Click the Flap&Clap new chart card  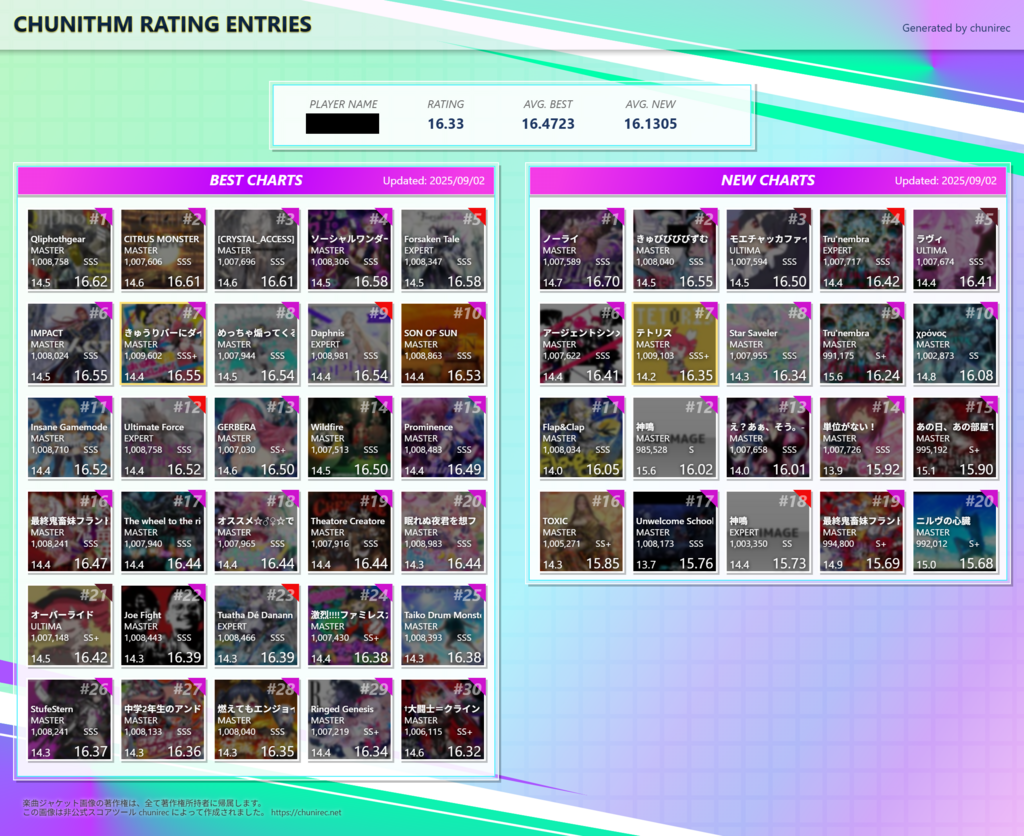click(581, 437)
